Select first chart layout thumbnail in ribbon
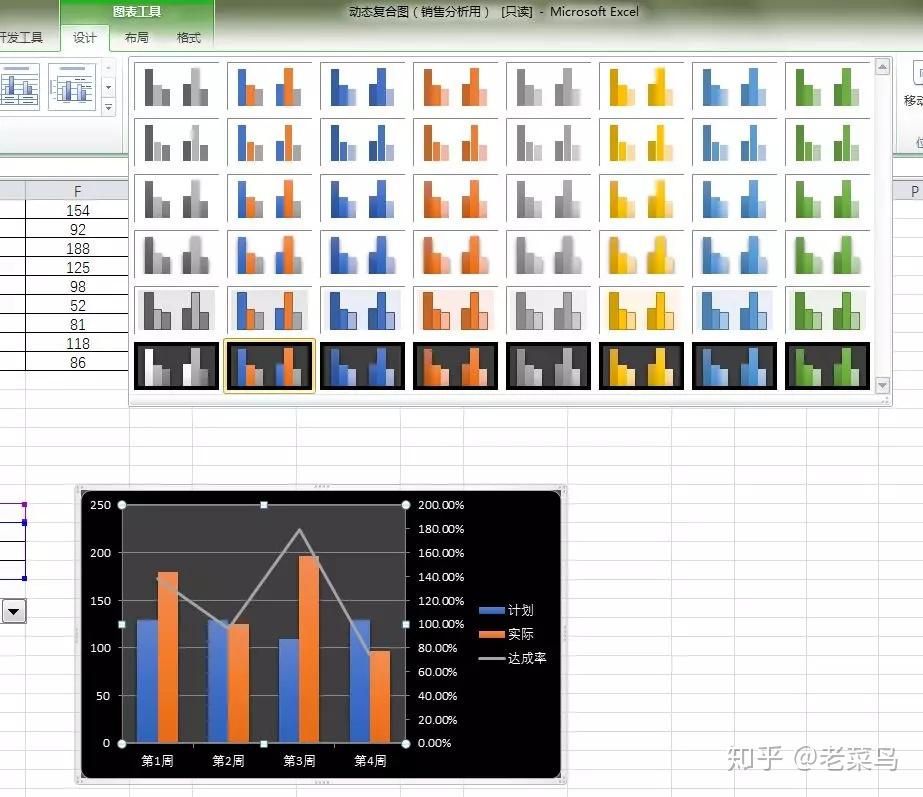Viewport: 923px width, 797px height. coord(19,87)
